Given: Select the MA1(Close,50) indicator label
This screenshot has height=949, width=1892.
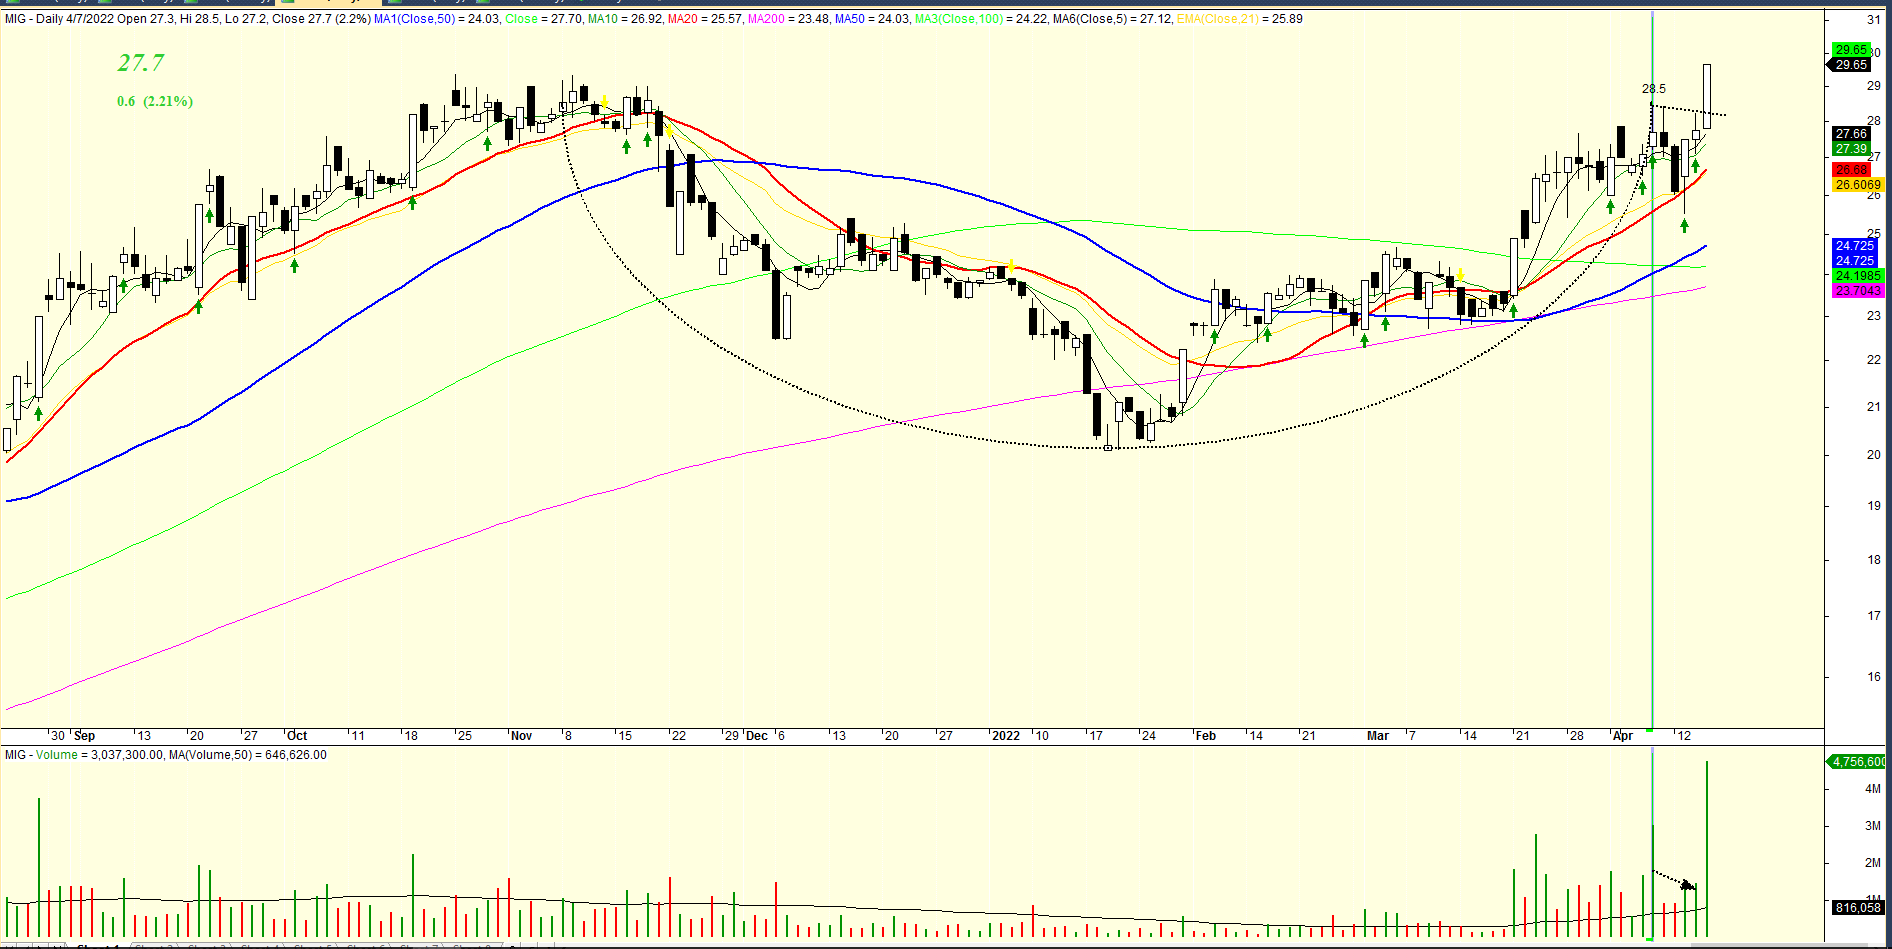Looking at the screenshot, I should [x=414, y=19].
